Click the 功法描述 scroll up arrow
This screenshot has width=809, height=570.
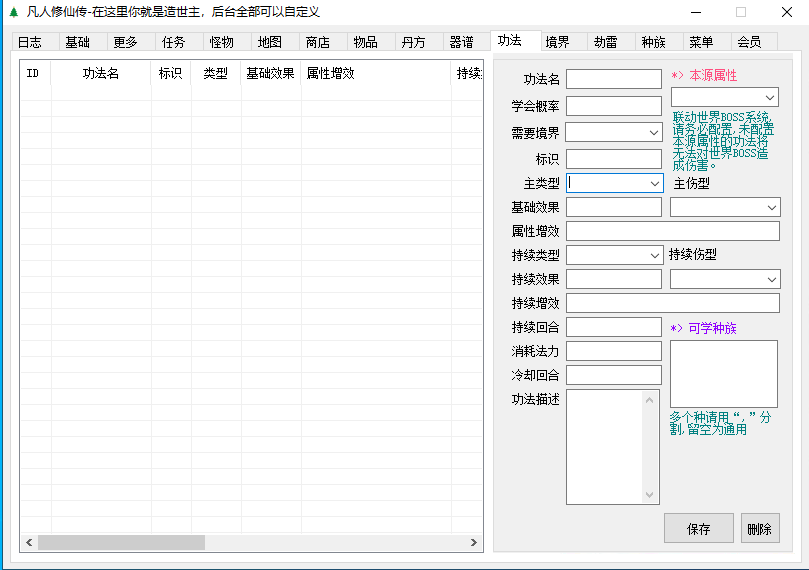pos(650,400)
